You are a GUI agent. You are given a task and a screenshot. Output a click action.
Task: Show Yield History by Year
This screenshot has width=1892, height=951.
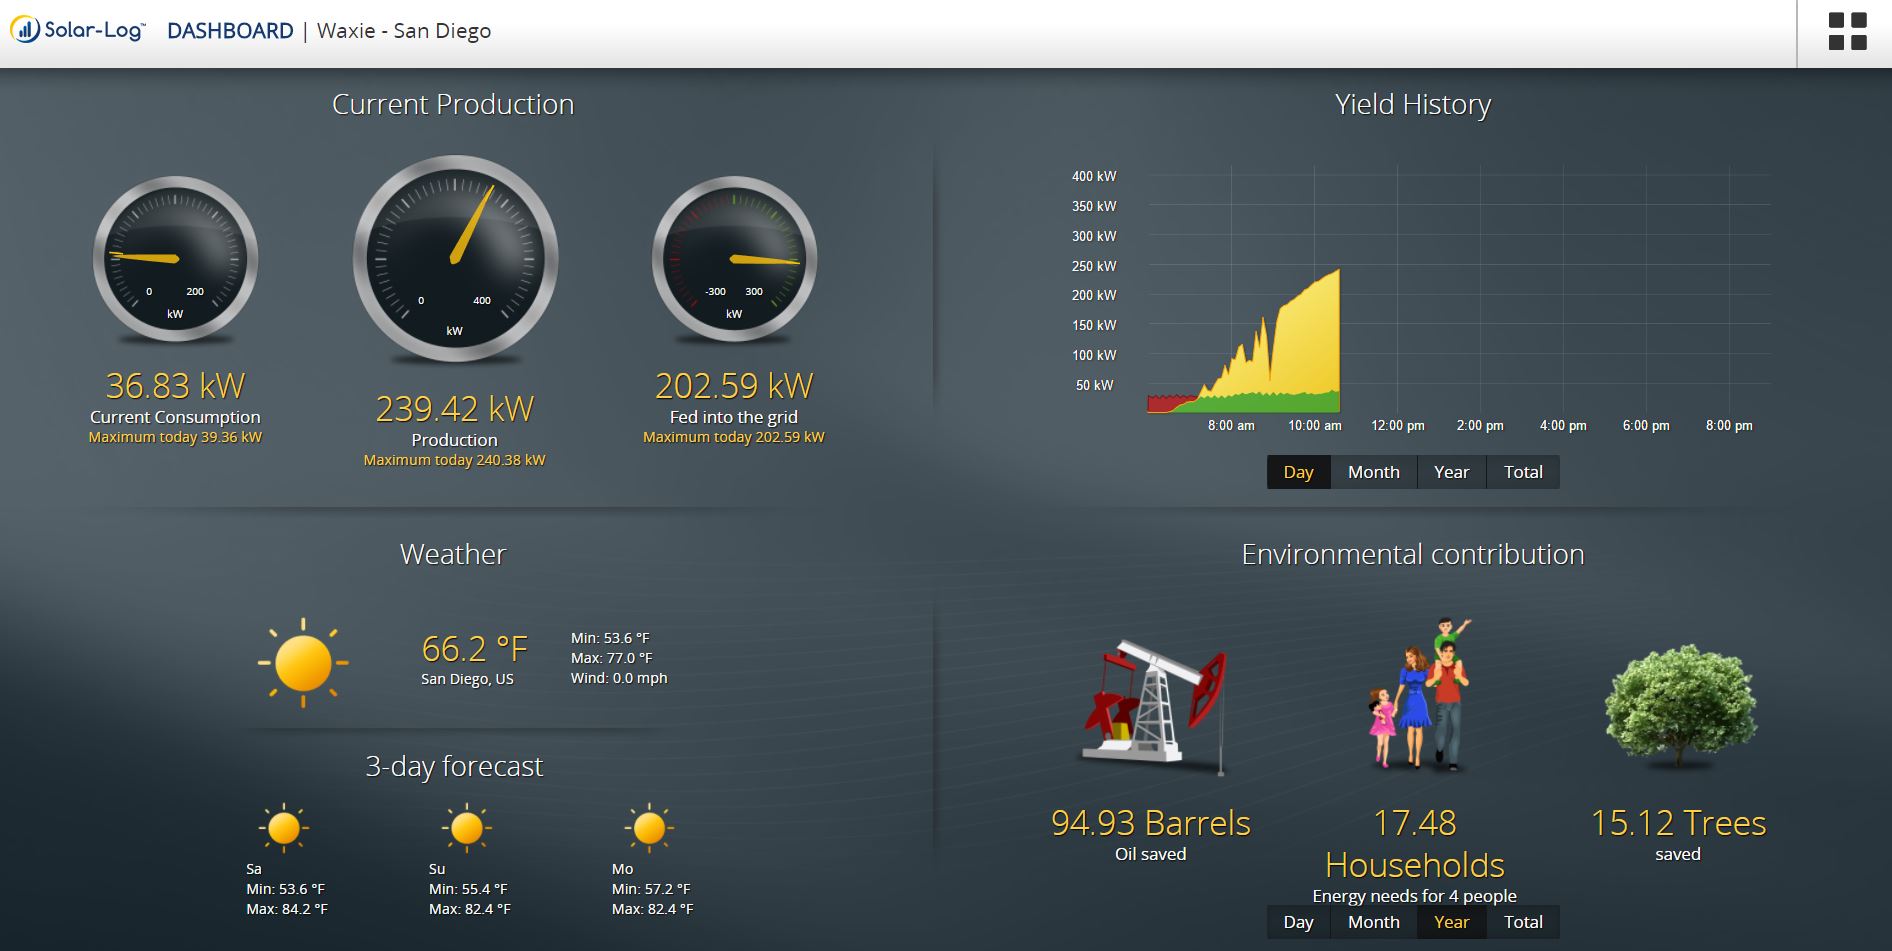coord(1451,472)
